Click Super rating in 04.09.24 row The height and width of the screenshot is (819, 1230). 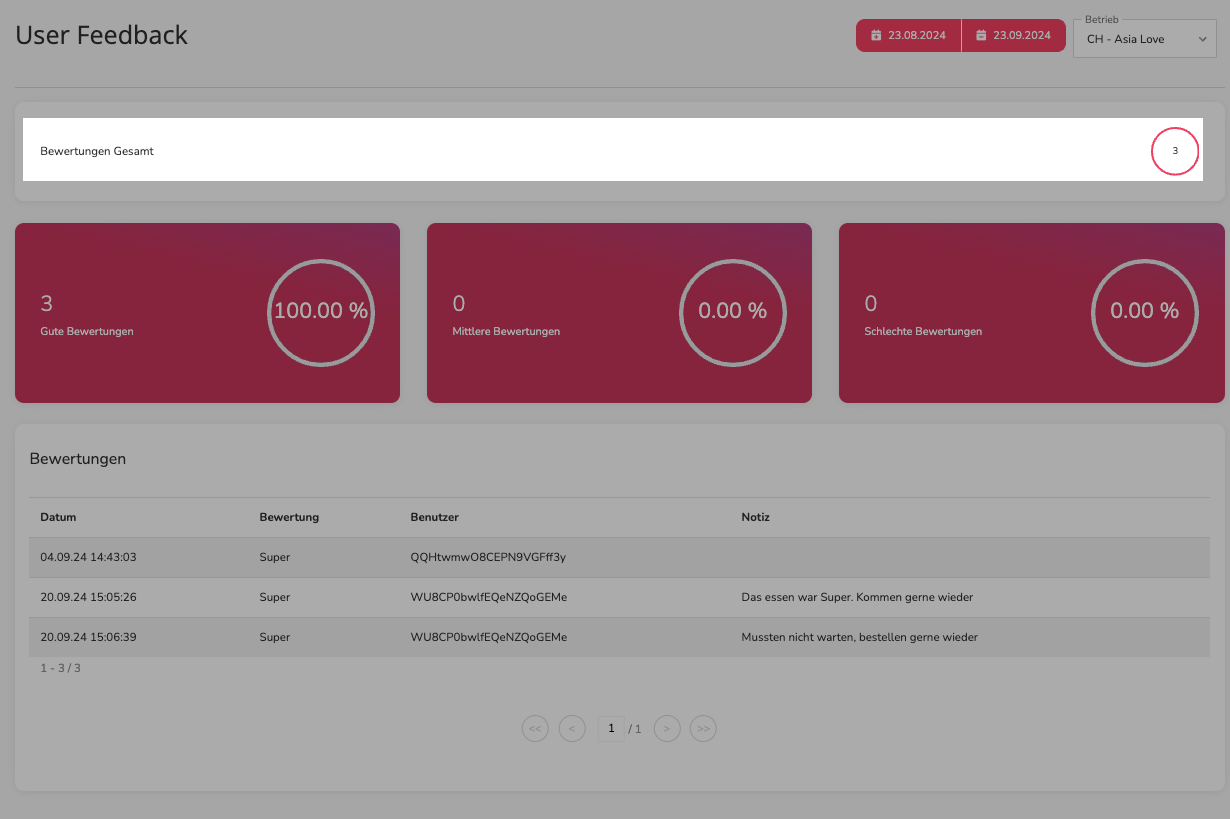(274, 557)
